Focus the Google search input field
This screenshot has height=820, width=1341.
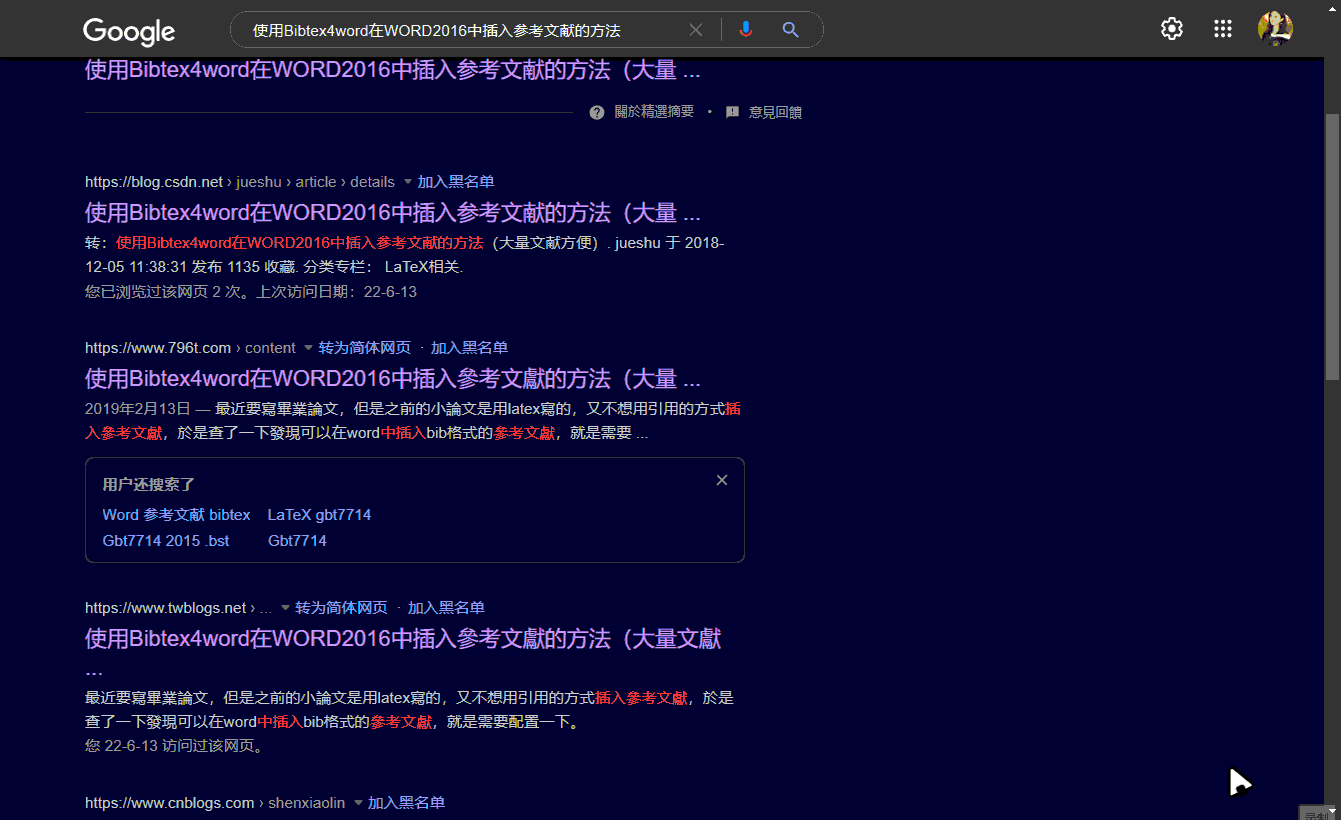(x=463, y=30)
